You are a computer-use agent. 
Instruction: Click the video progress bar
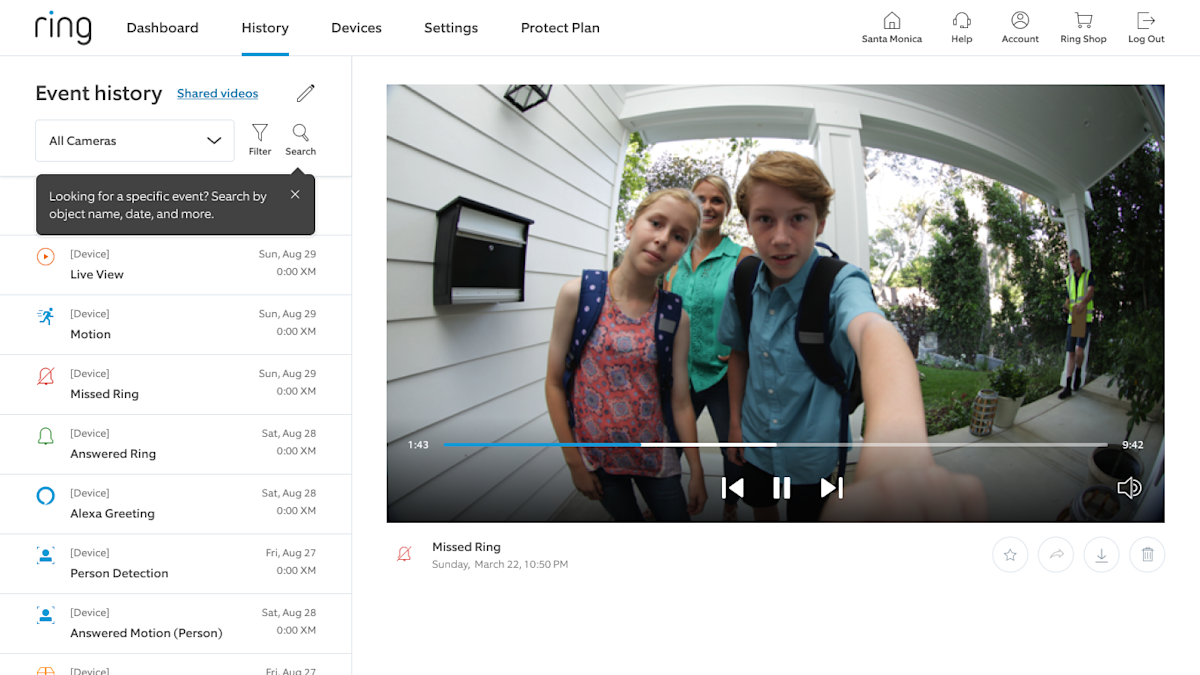click(775, 445)
